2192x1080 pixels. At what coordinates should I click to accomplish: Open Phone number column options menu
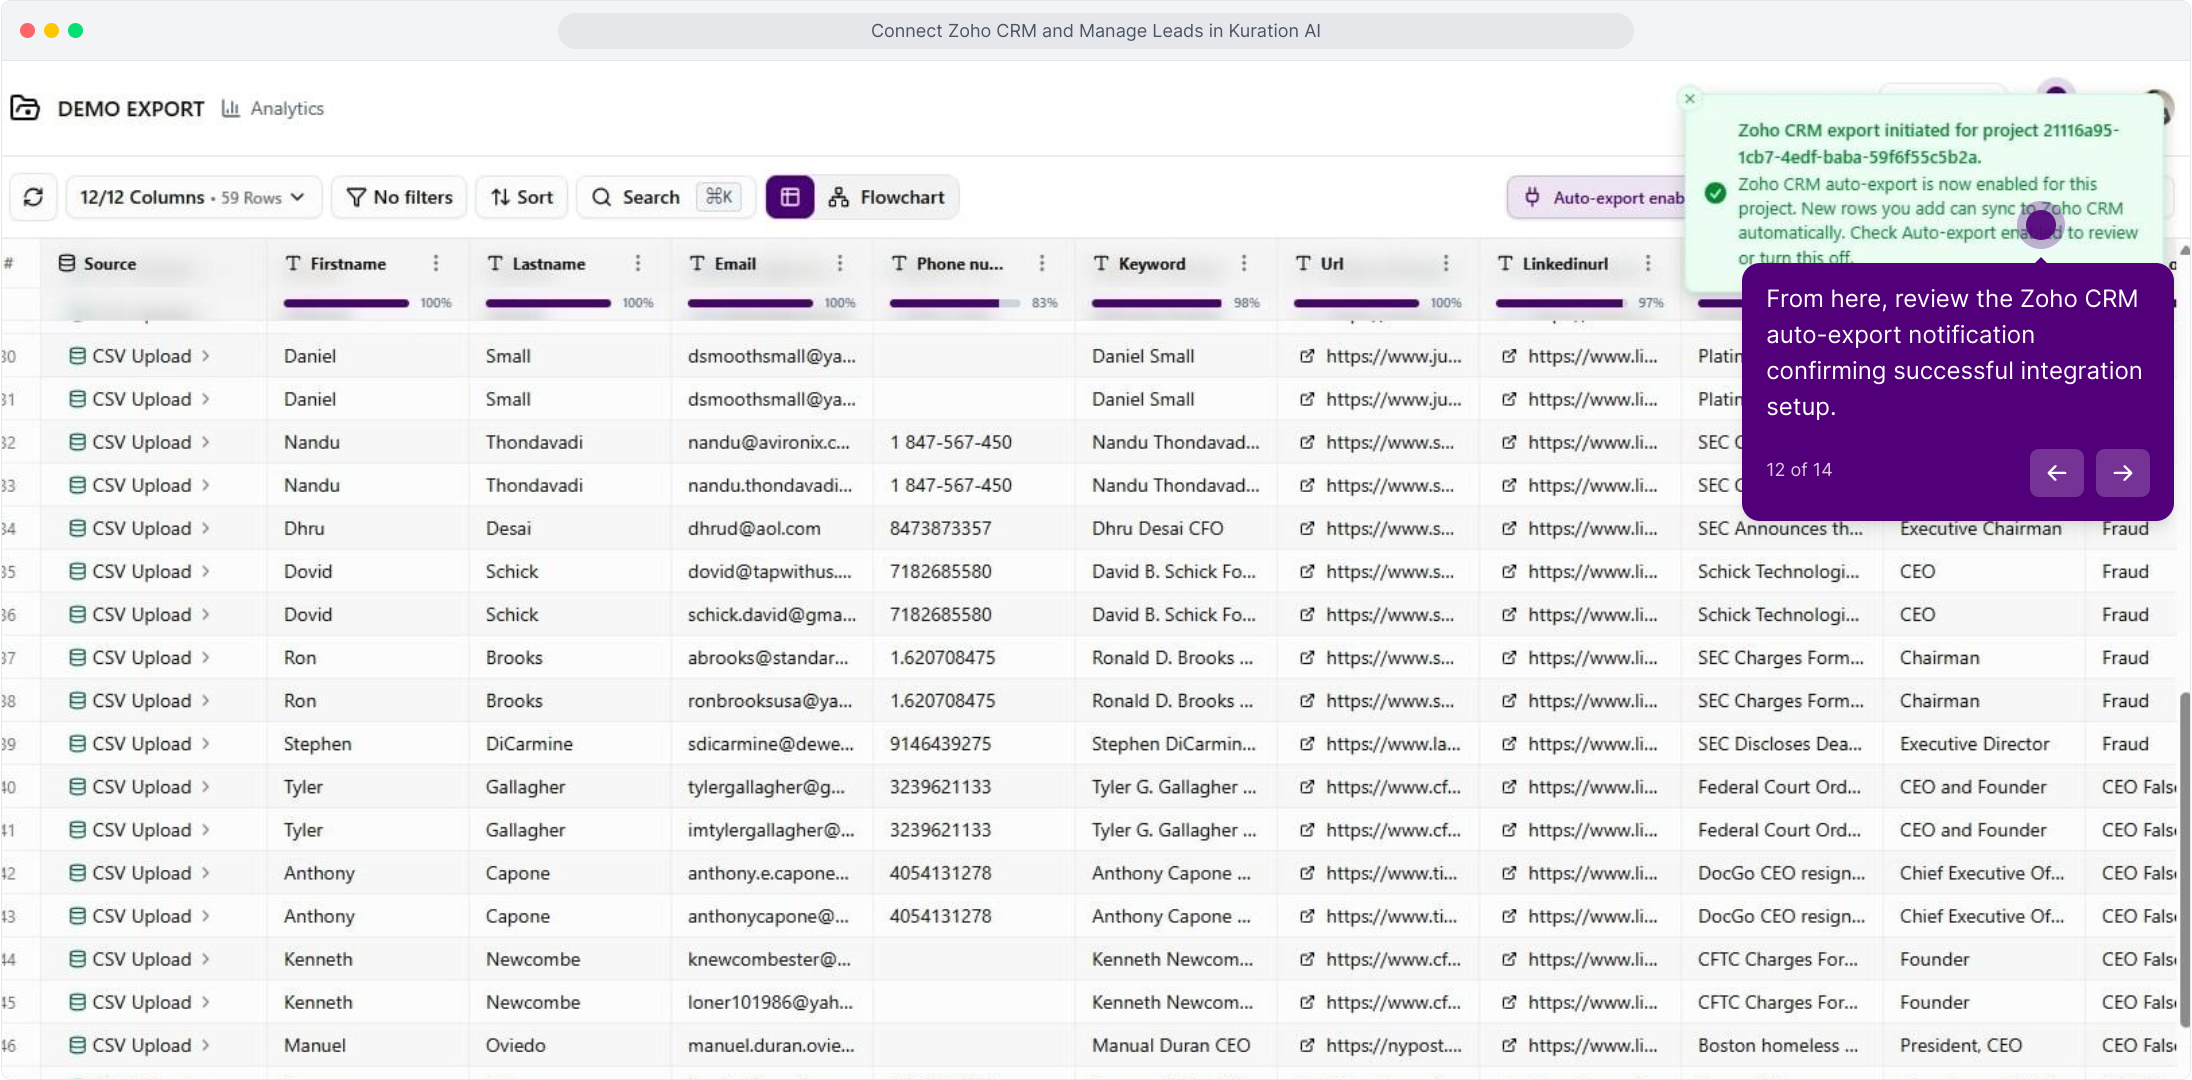[x=1042, y=263]
